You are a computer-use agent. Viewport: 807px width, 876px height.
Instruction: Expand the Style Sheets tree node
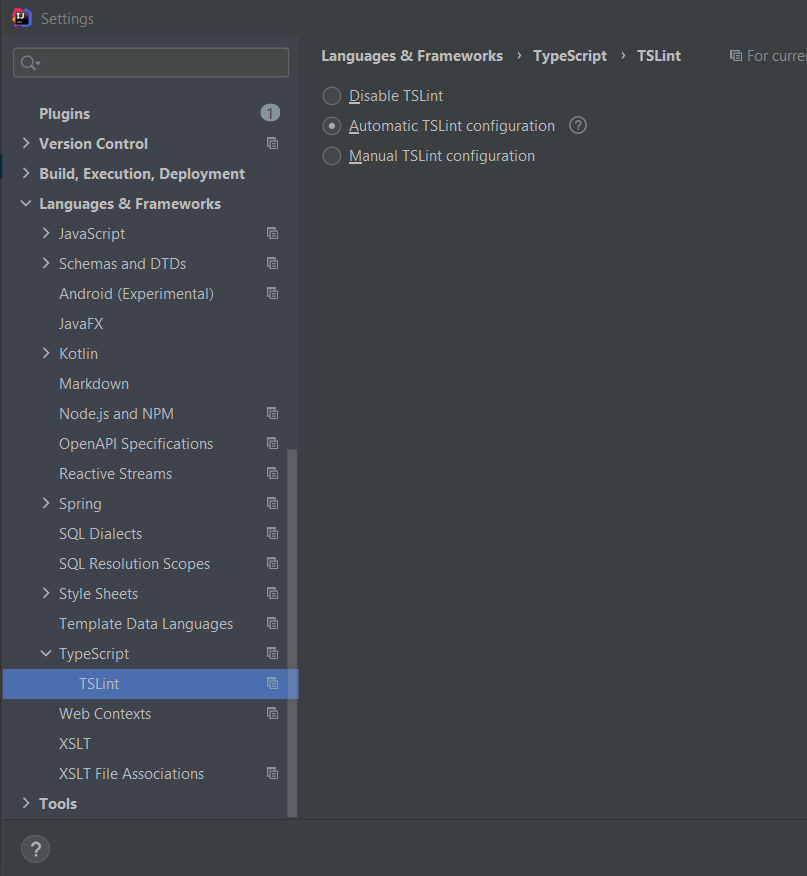coord(46,593)
